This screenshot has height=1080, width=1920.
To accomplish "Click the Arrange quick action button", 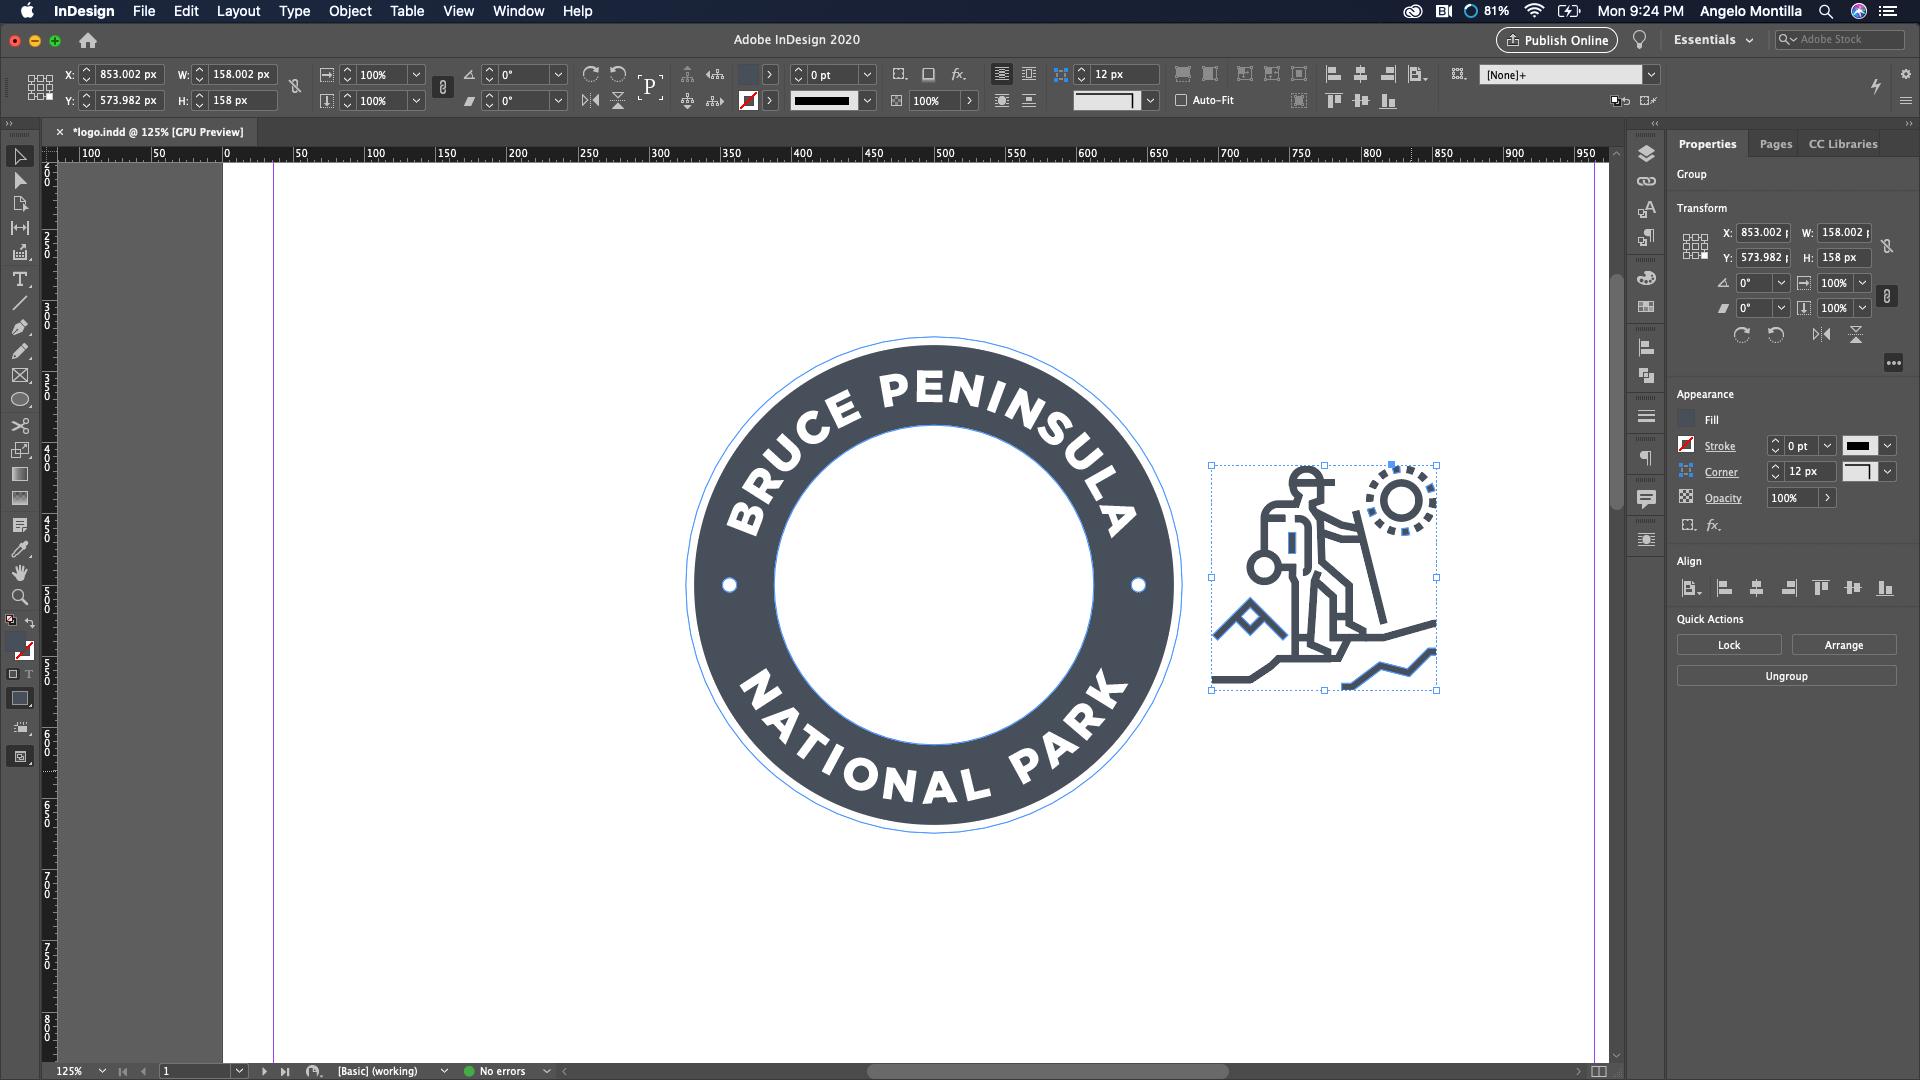I will click(1844, 645).
